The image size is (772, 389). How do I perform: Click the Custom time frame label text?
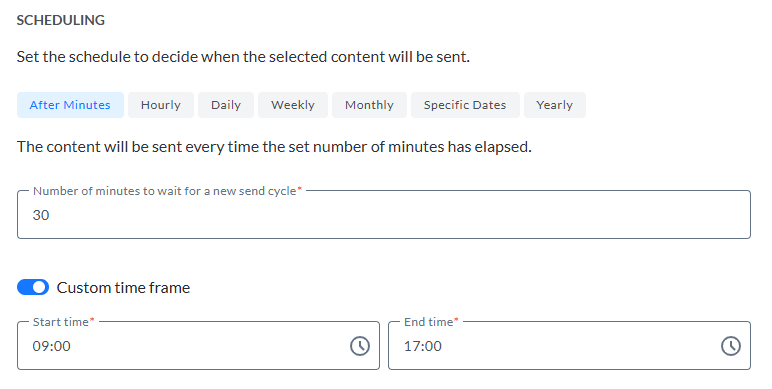tap(124, 288)
